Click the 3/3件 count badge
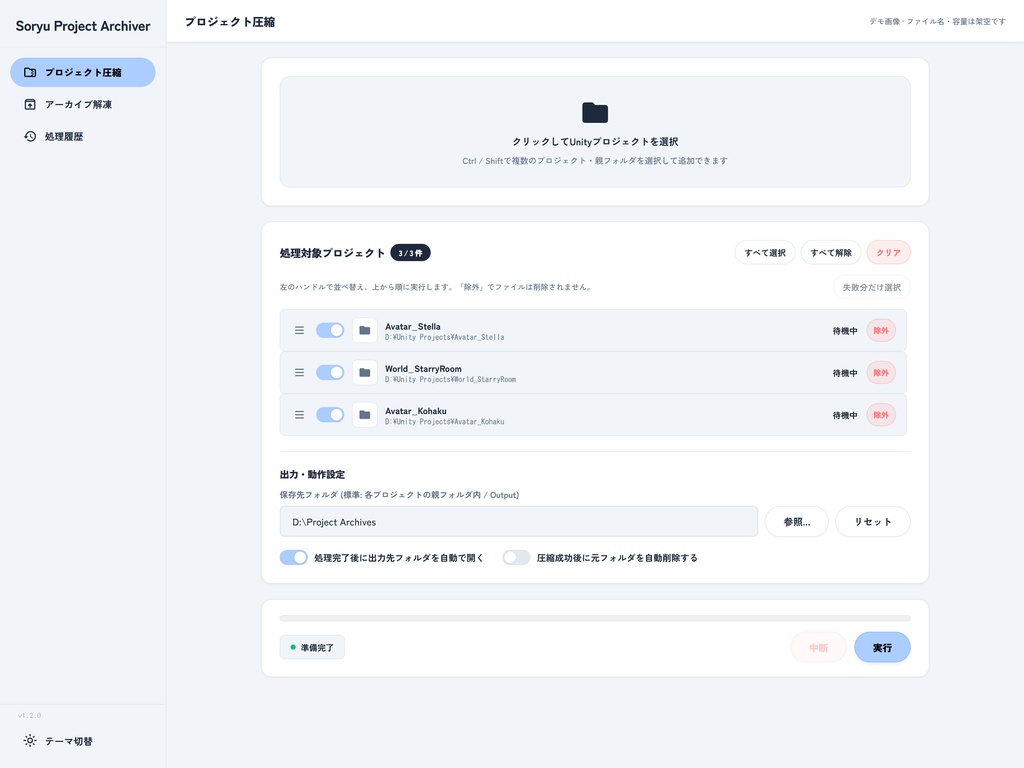The height and width of the screenshot is (768, 1024). click(410, 253)
